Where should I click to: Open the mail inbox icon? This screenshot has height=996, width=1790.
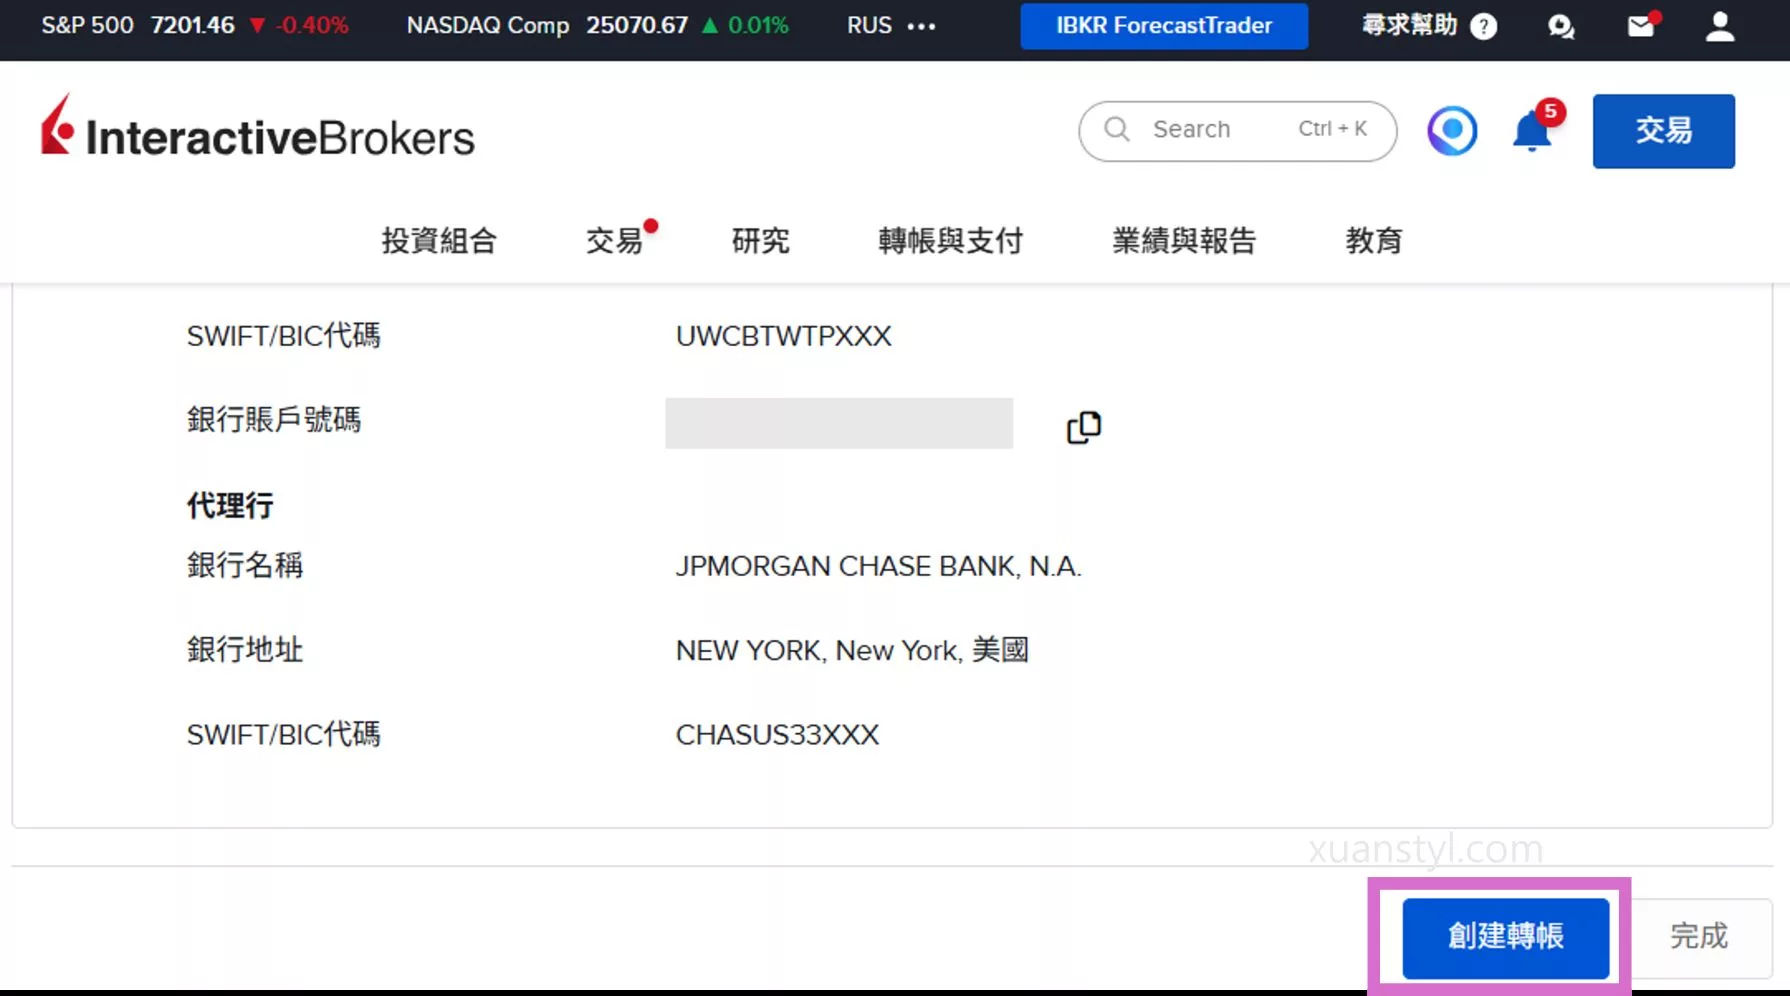1641,25
